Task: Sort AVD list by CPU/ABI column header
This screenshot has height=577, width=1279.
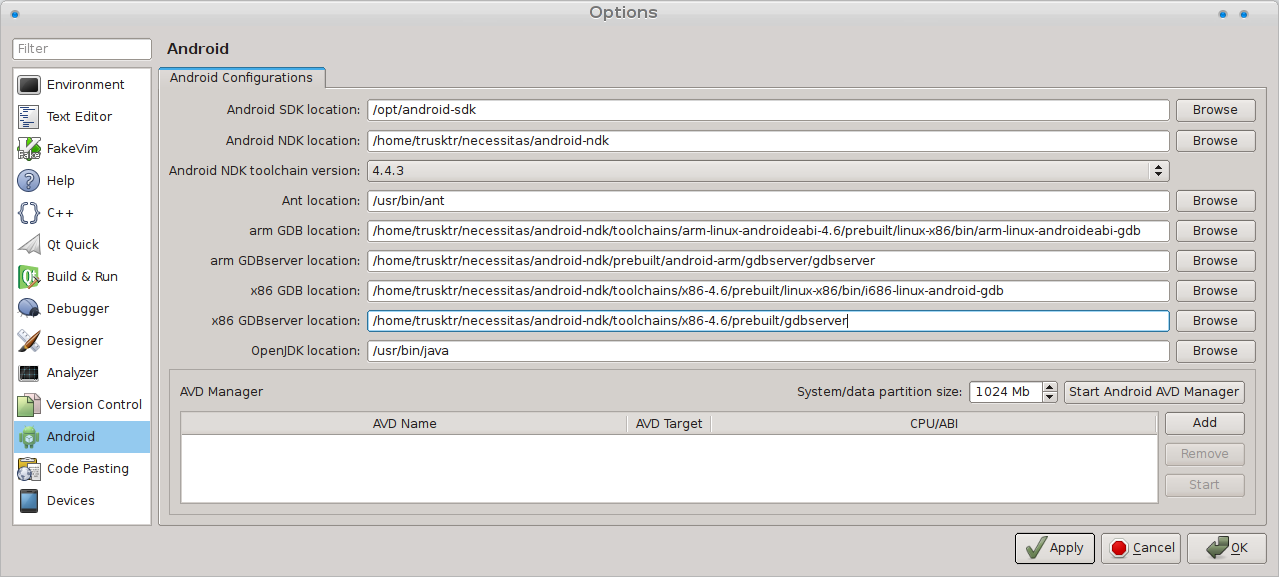Action: click(935, 424)
